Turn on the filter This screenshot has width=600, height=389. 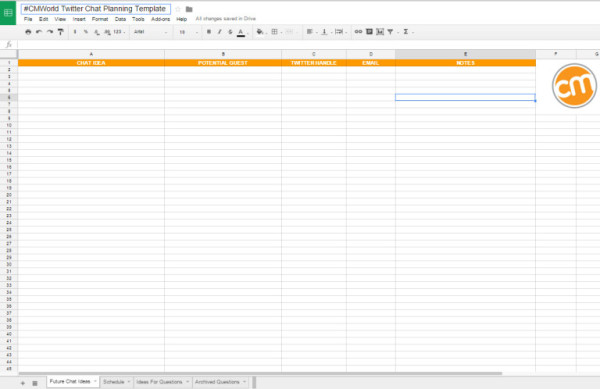coord(391,32)
